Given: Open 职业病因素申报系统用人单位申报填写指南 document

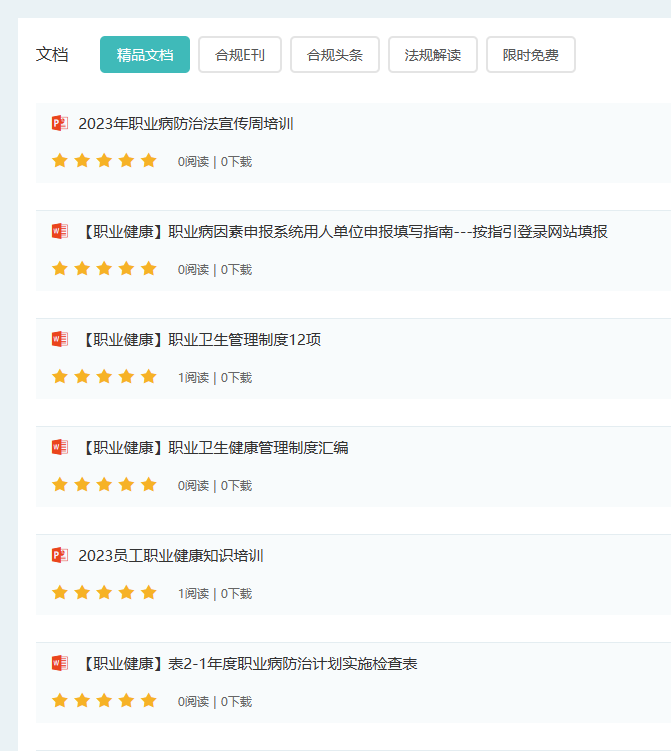Looking at the screenshot, I should pyautogui.click(x=343, y=232).
